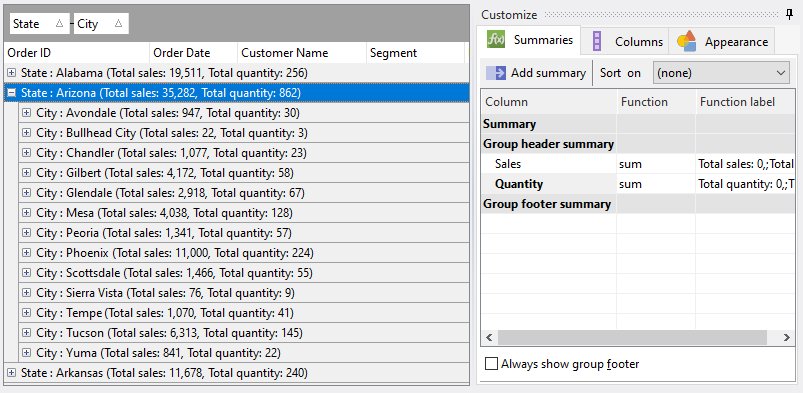Click the Order ID column header
The height and width of the screenshot is (393, 803).
pos(77,53)
